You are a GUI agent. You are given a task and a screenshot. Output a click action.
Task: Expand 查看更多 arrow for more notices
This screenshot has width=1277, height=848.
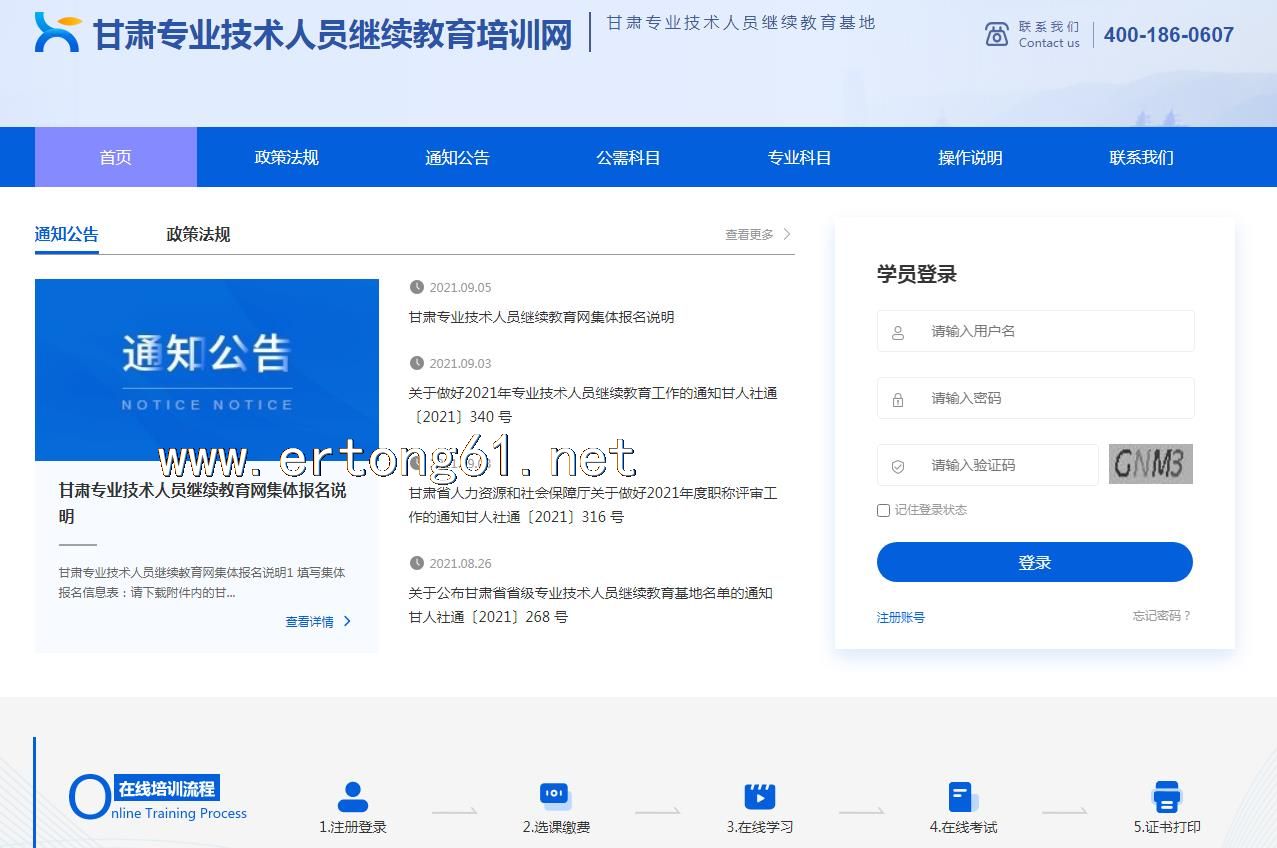[787, 234]
